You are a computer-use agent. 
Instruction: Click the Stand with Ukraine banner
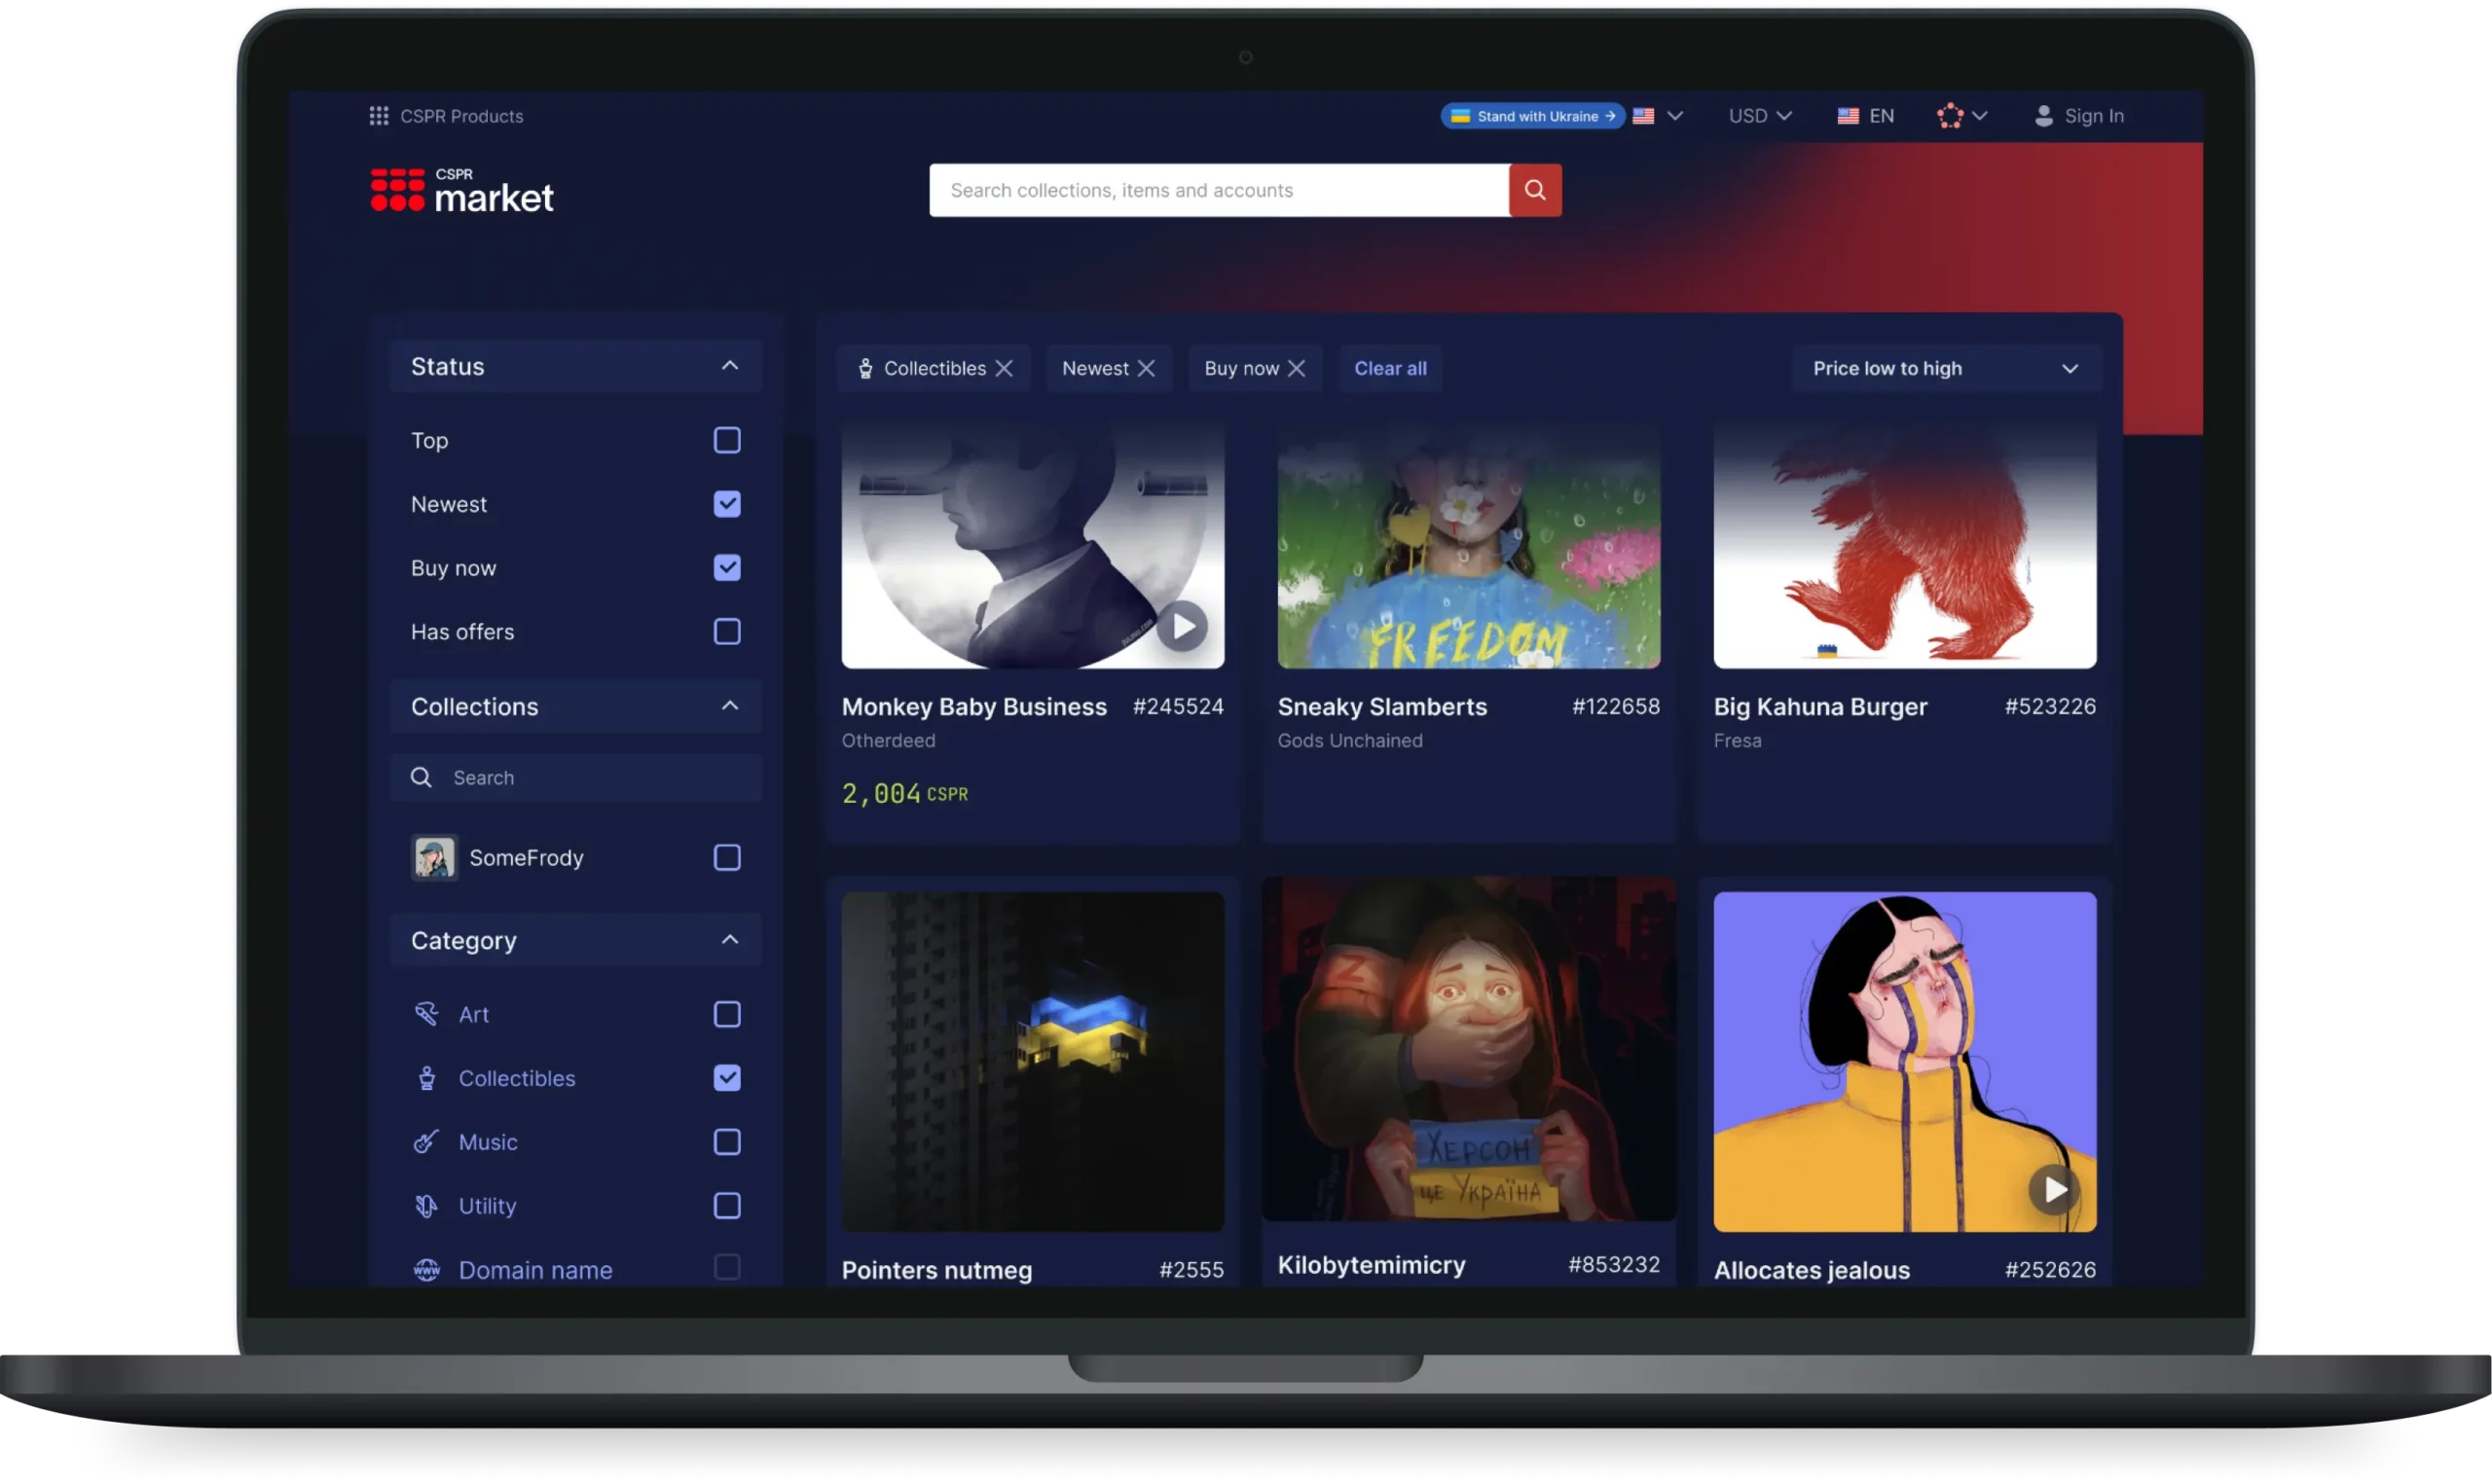pyautogui.click(x=1533, y=116)
